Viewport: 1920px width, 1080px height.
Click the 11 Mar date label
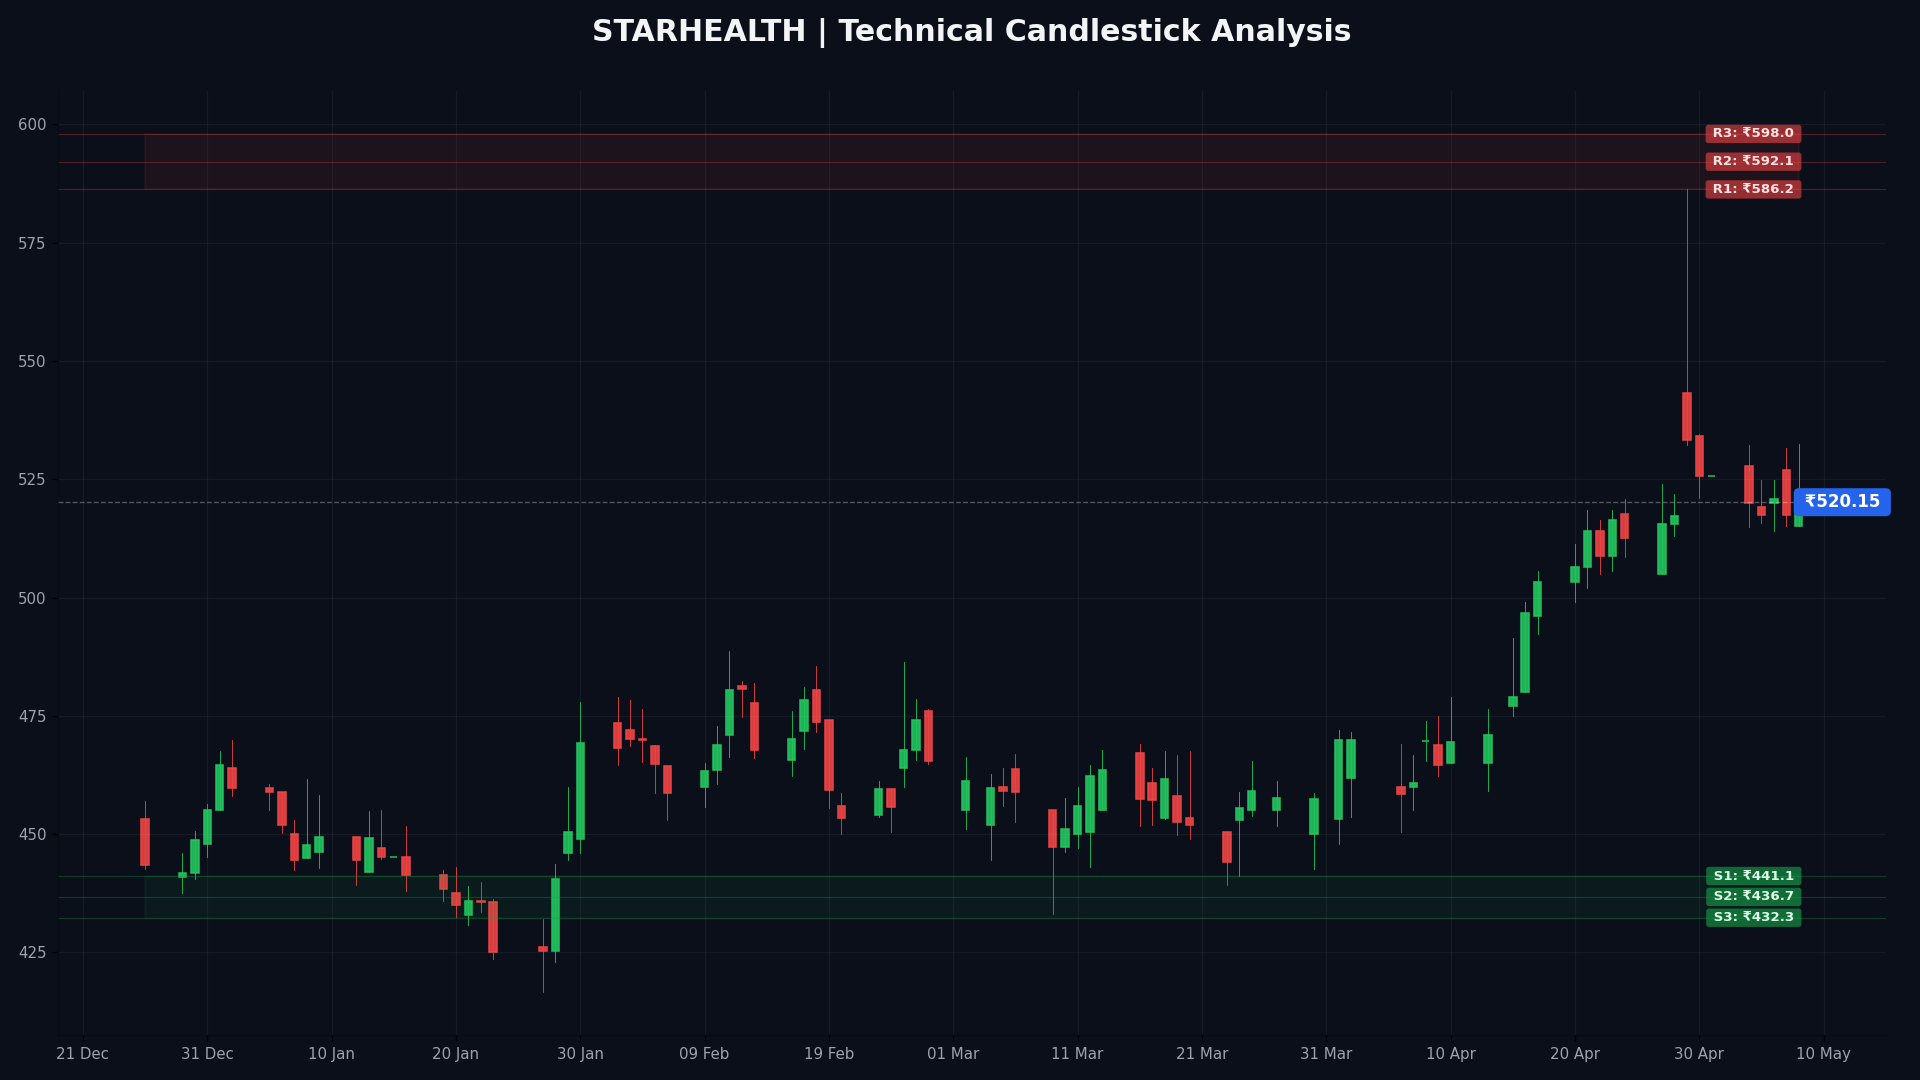pos(1077,1054)
